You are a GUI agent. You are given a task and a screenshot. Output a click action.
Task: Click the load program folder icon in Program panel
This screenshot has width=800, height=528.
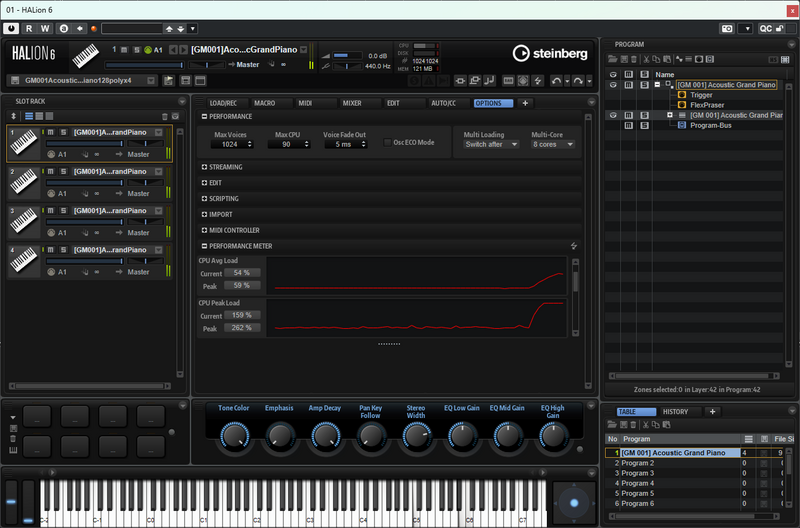click(613, 60)
